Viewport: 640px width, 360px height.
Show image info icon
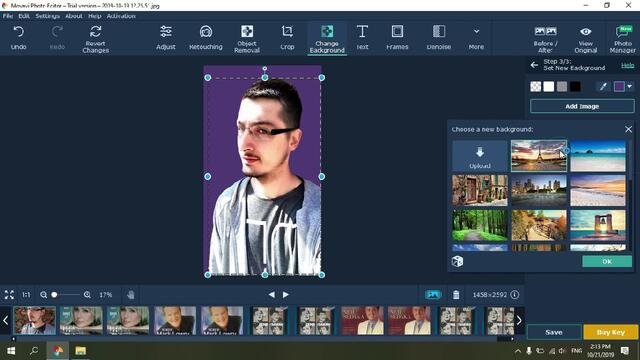(x=515, y=295)
